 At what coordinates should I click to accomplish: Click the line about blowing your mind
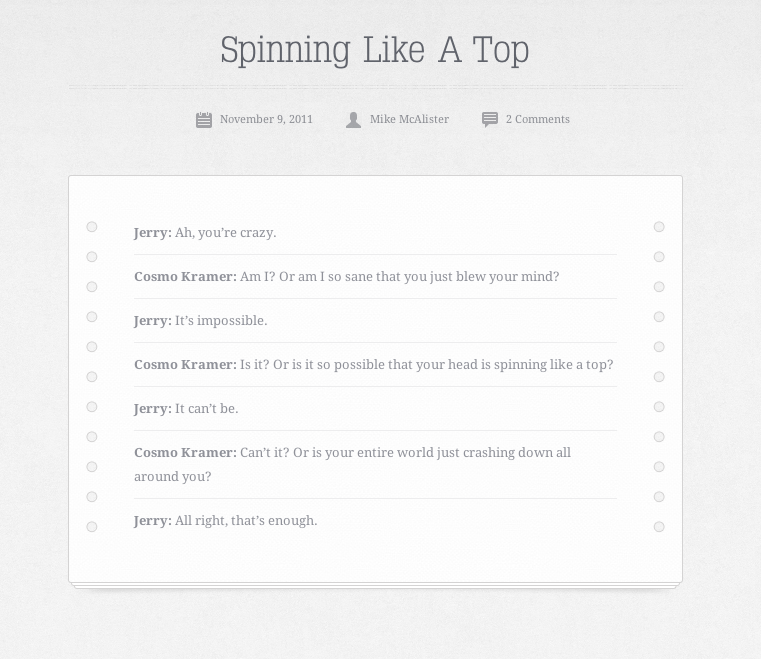[347, 277]
